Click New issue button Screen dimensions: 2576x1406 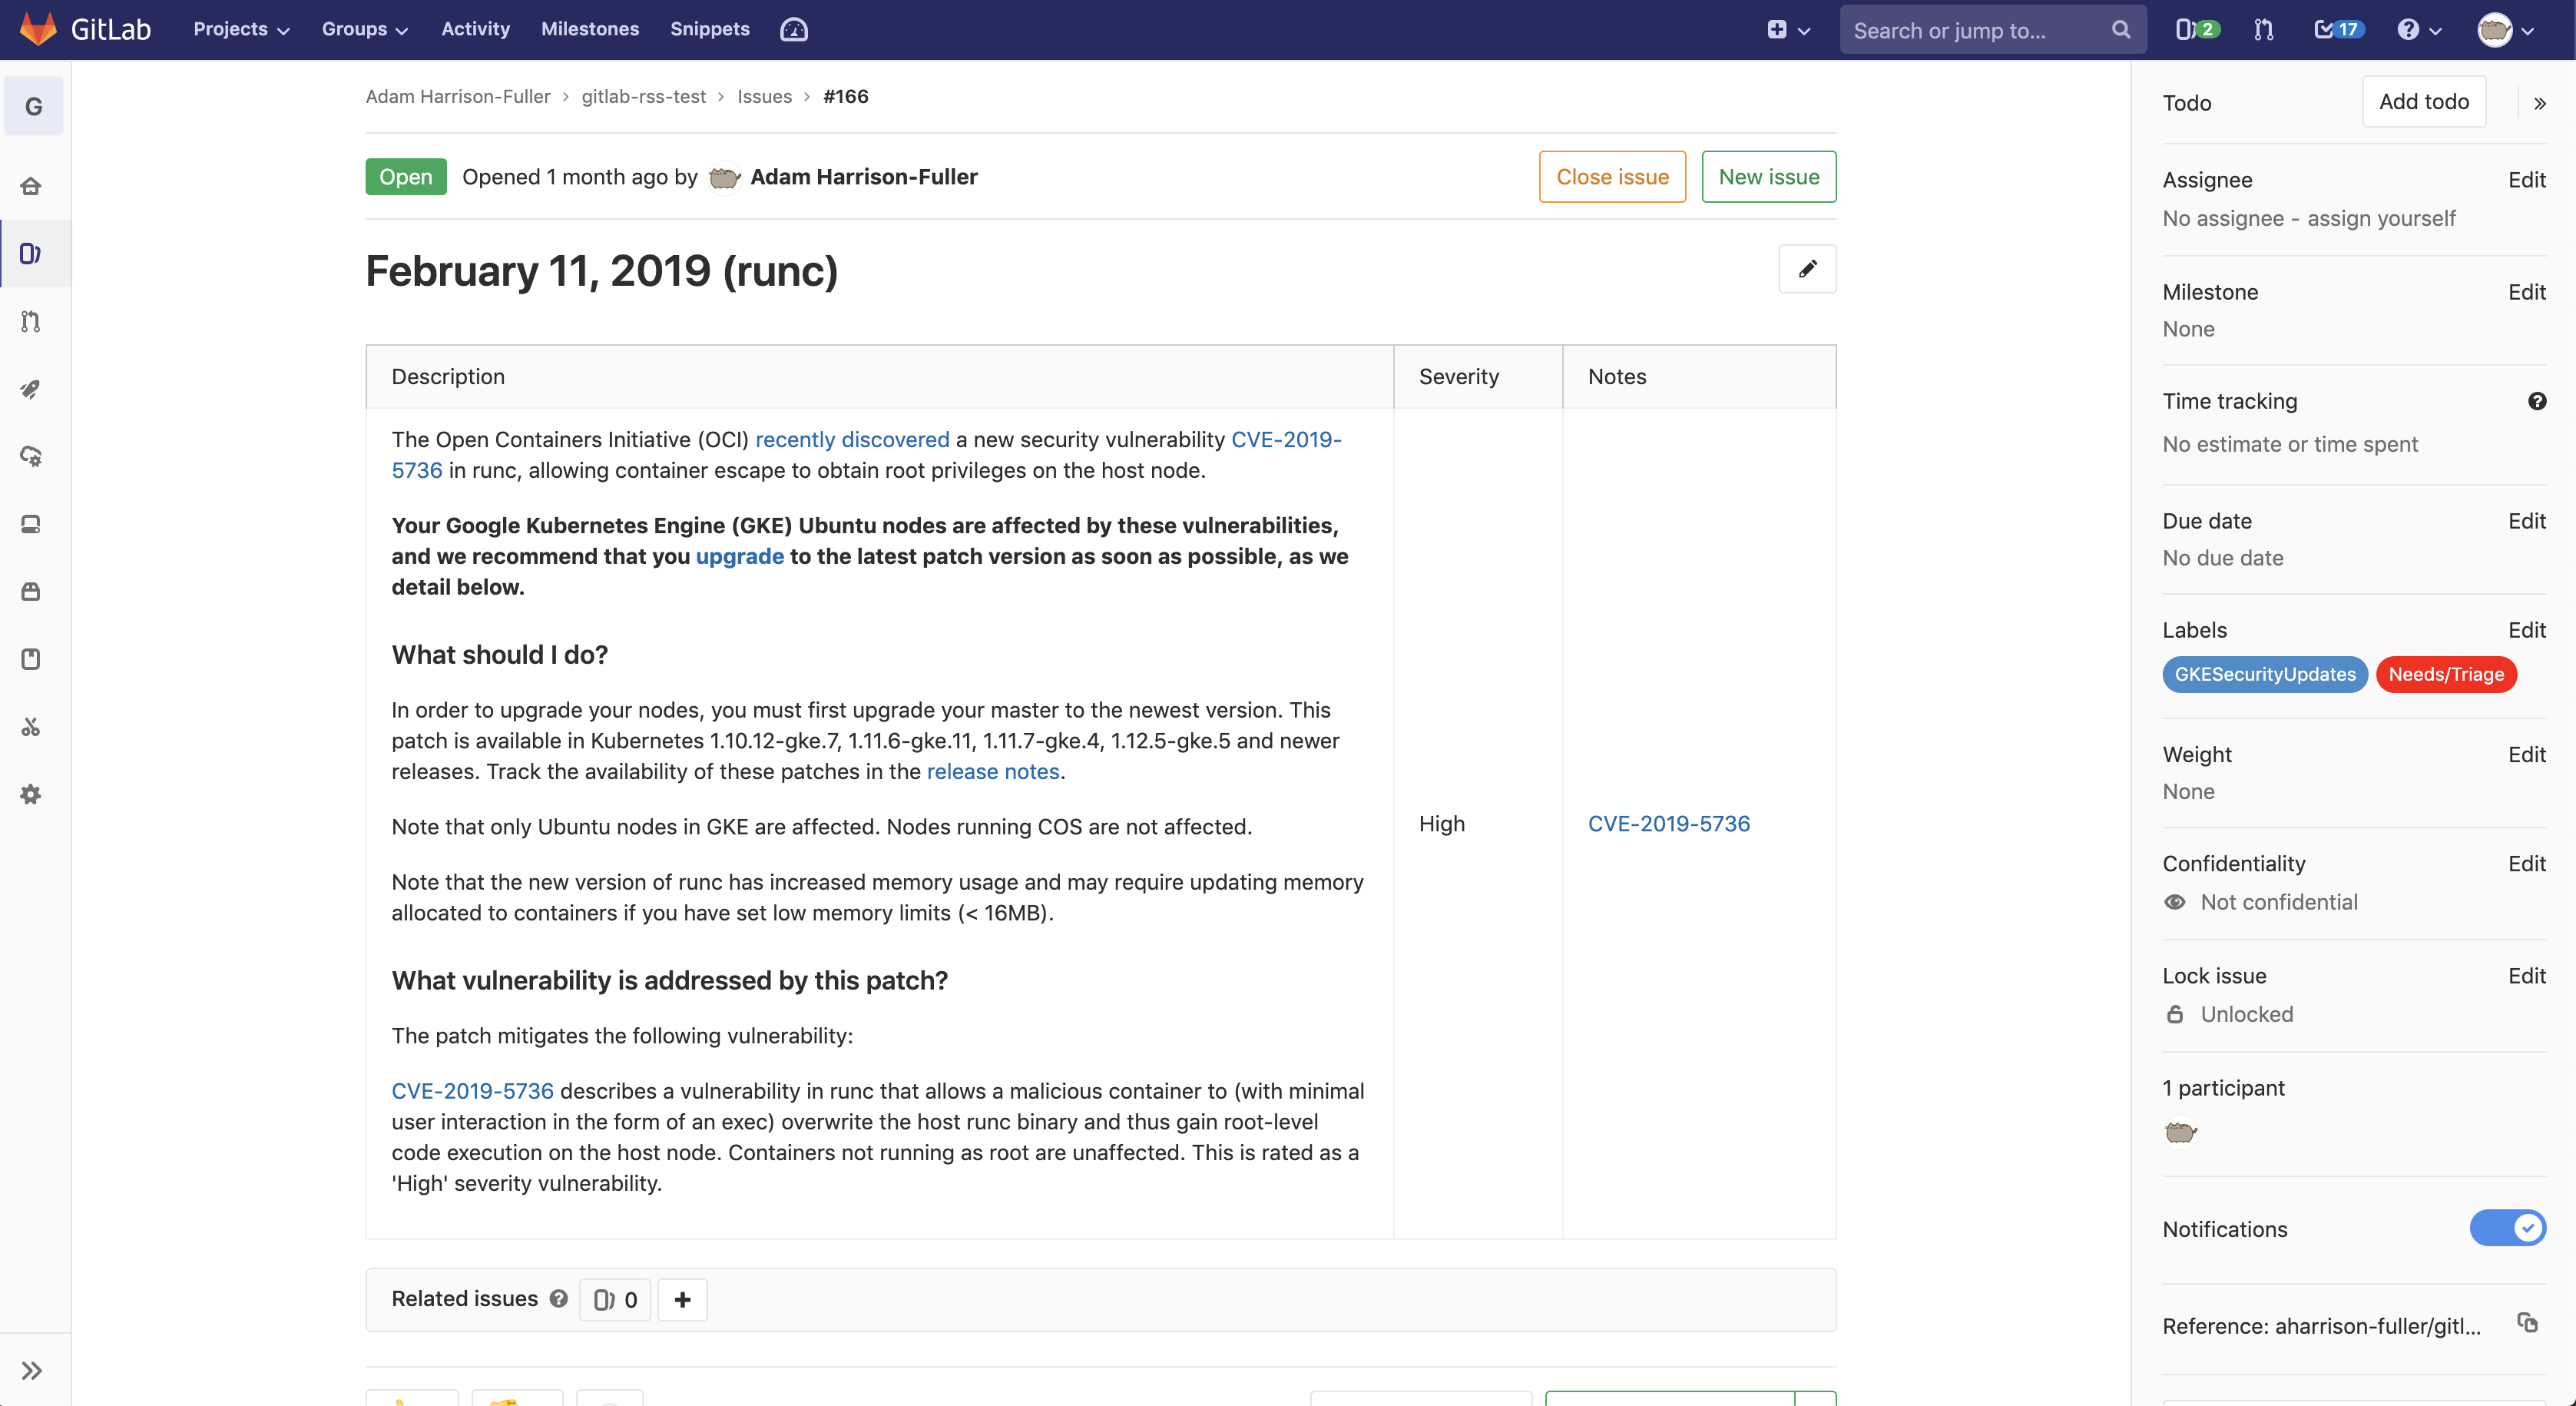click(x=1768, y=177)
